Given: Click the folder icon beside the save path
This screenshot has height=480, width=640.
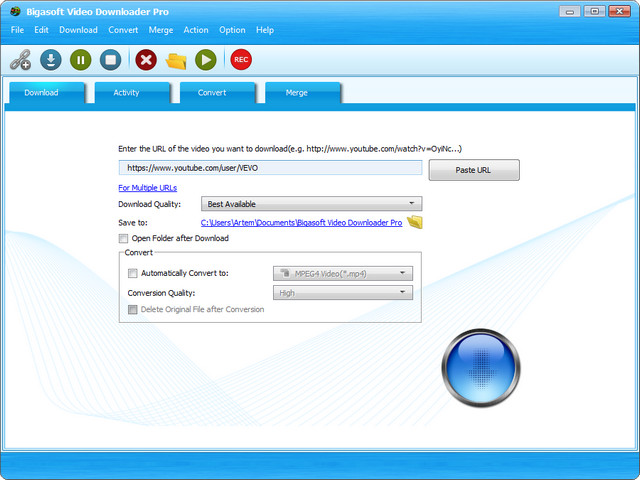Looking at the screenshot, I should [x=415, y=222].
